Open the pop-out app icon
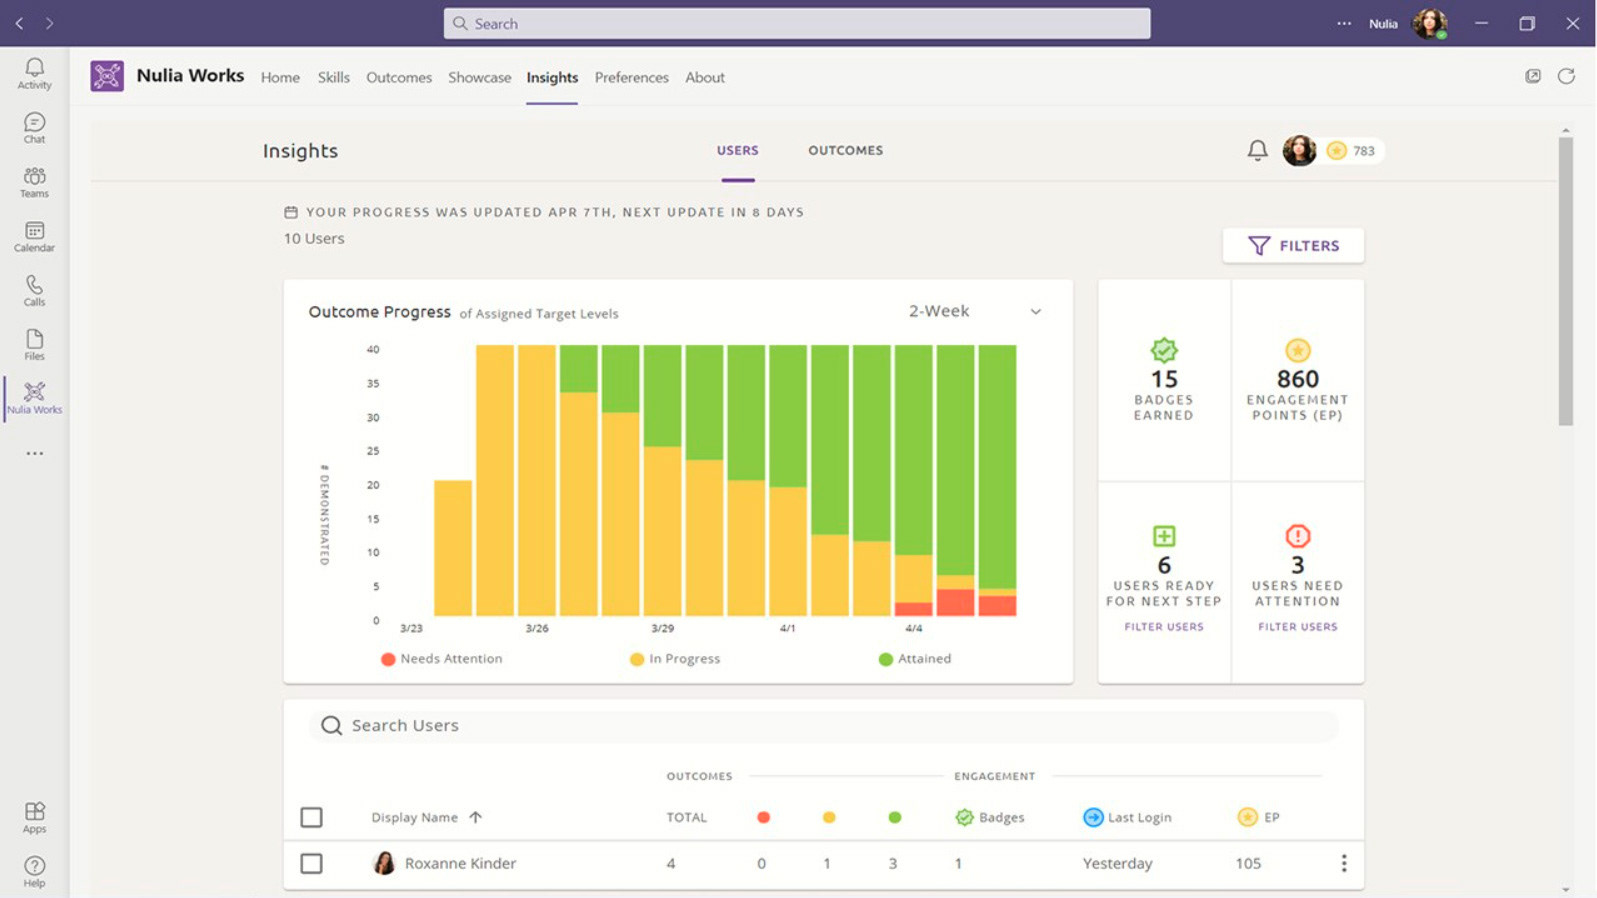Screen dimensions: 1597x898 1533,76
